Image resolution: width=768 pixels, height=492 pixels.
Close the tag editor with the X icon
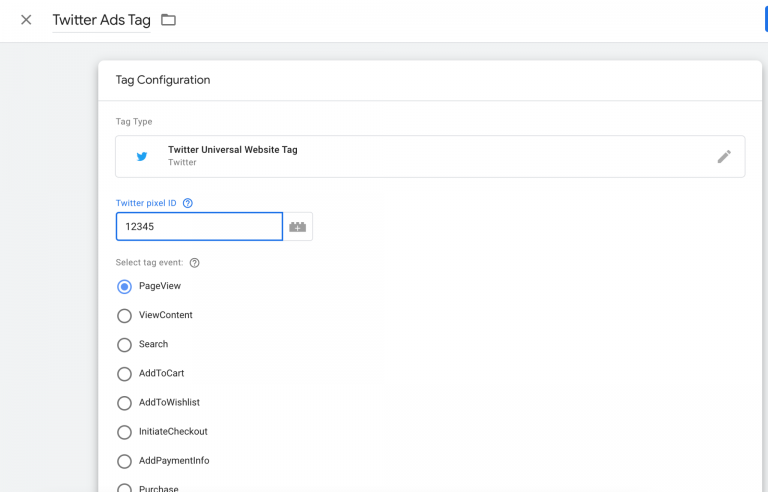[26, 20]
